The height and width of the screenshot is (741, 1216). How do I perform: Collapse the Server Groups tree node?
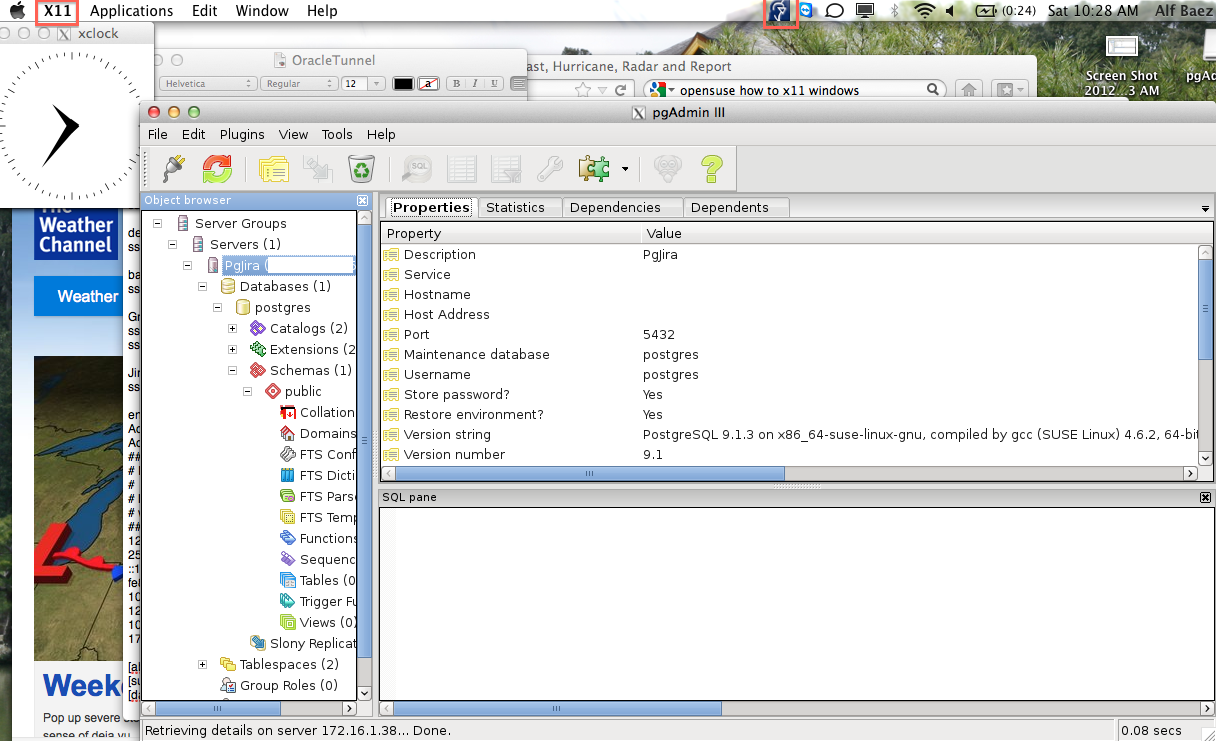pyautogui.click(x=158, y=223)
